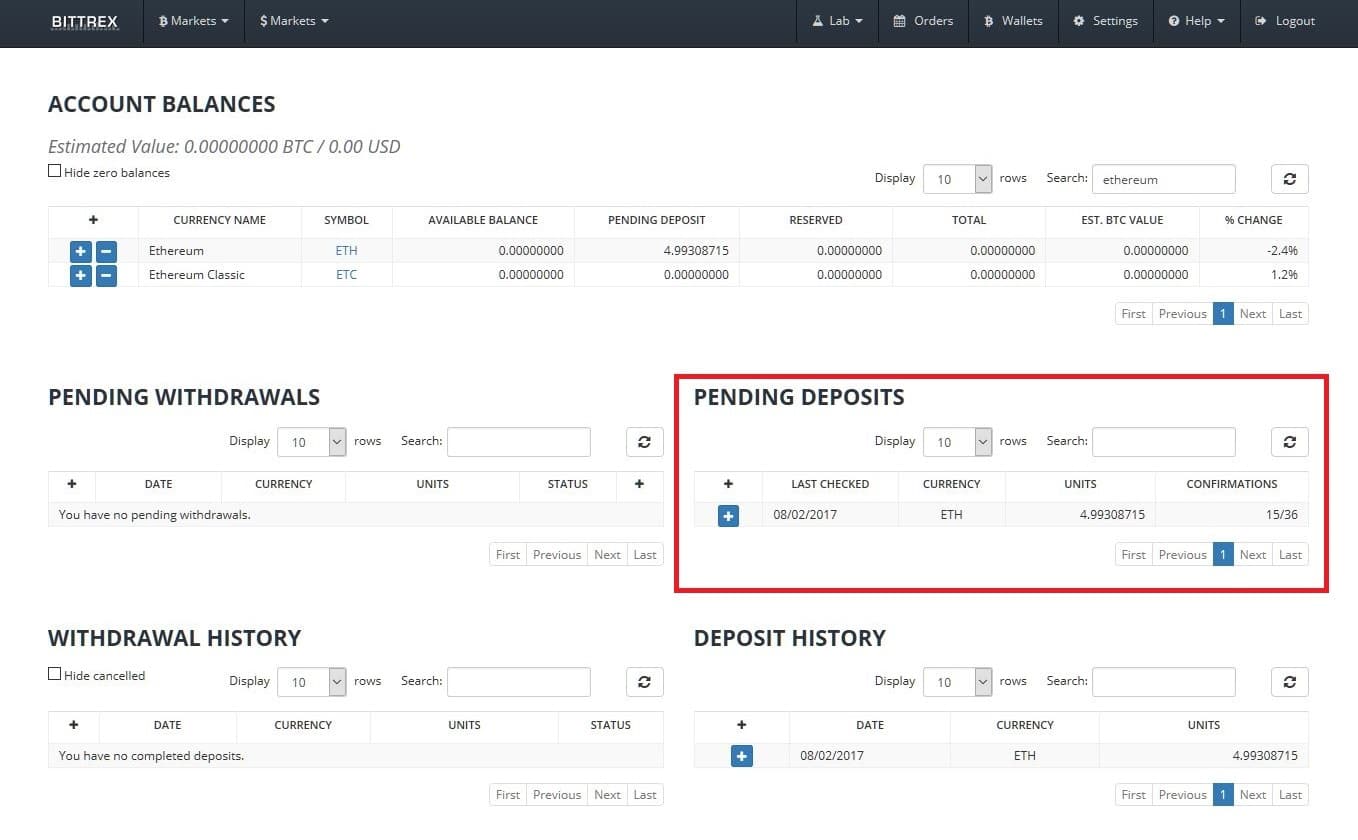1358x840 pixels.
Task: Expand the ETH row in Deposit History
Action: (x=741, y=755)
